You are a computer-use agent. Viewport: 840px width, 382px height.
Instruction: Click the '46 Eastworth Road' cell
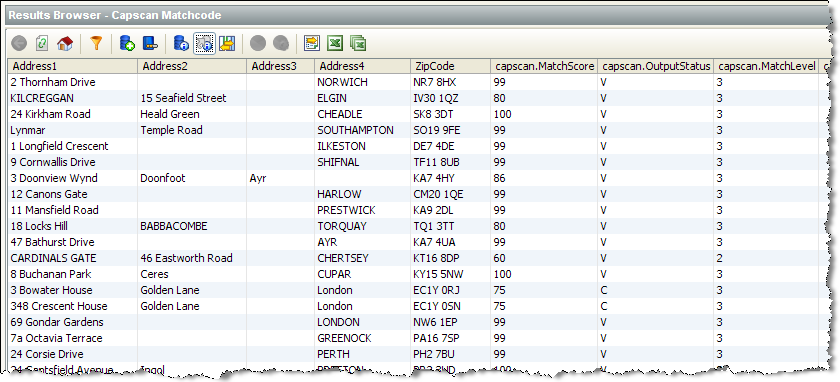(192, 258)
